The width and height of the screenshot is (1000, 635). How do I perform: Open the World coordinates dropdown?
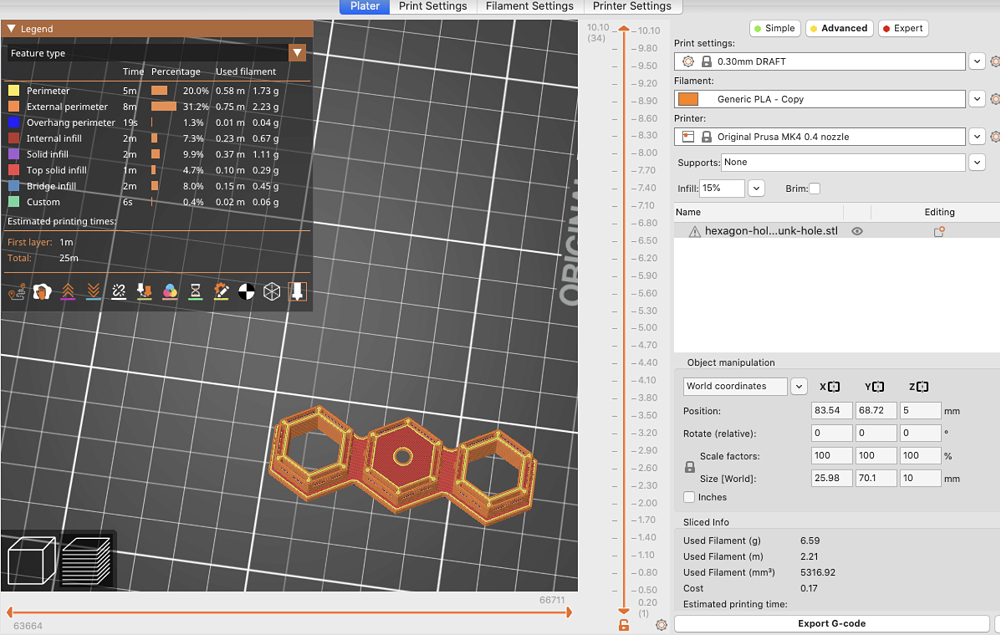click(x=798, y=386)
